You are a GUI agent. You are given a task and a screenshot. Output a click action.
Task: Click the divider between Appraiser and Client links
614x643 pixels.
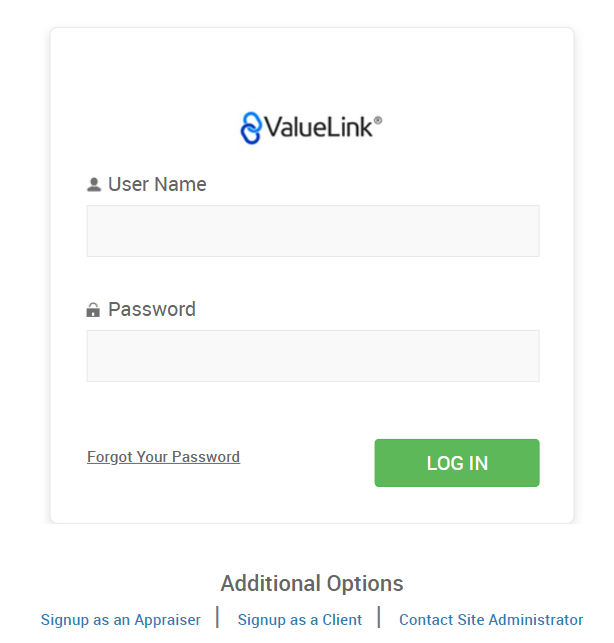pos(218,617)
